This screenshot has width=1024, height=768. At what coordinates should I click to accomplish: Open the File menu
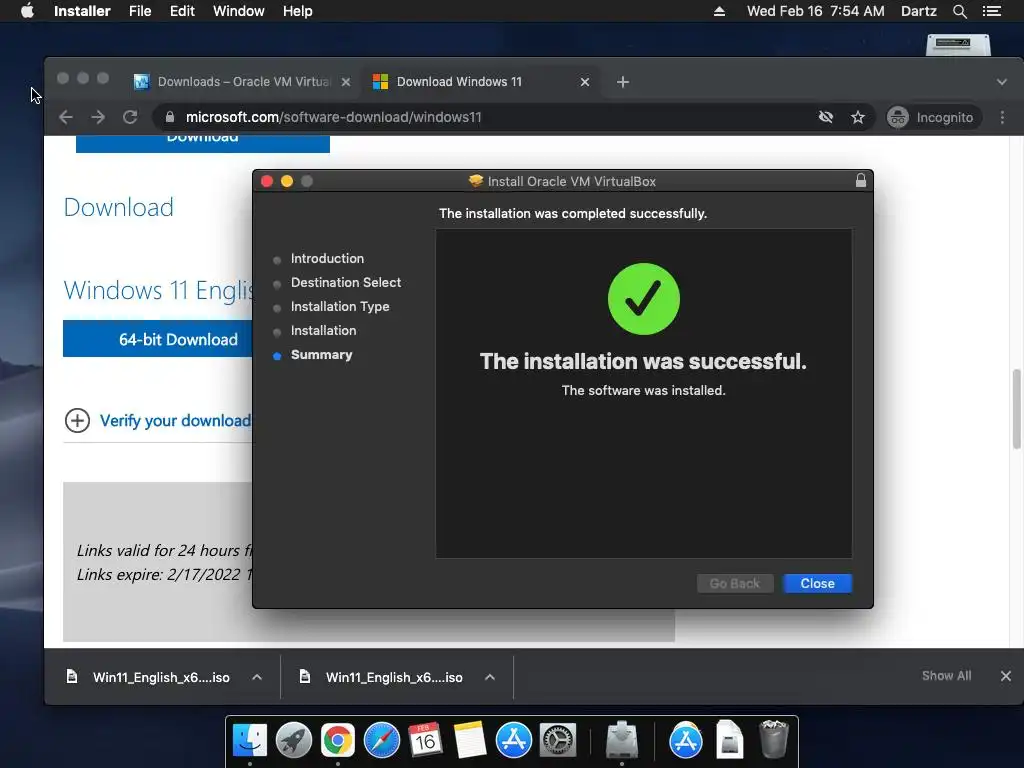point(140,11)
